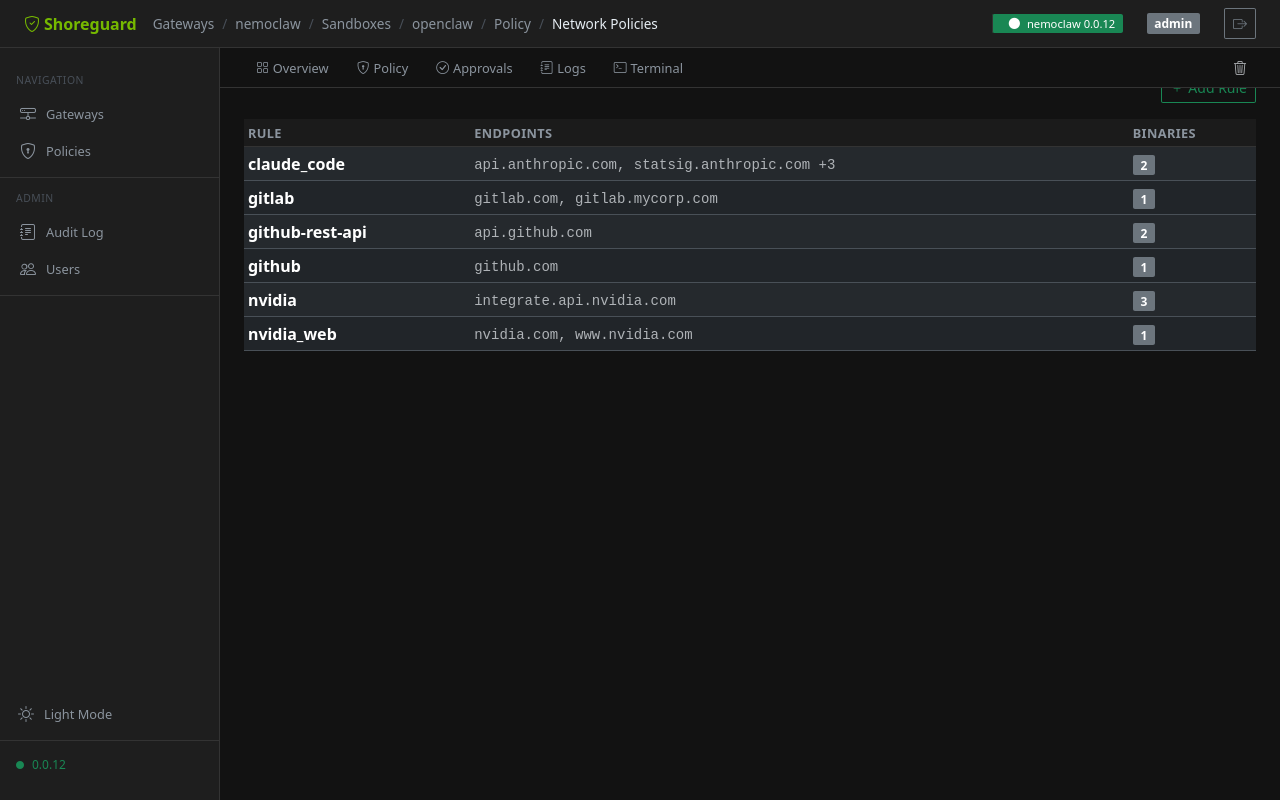Click the Approvals checkmark icon
1280x800 pixels.
pos(441,67)
